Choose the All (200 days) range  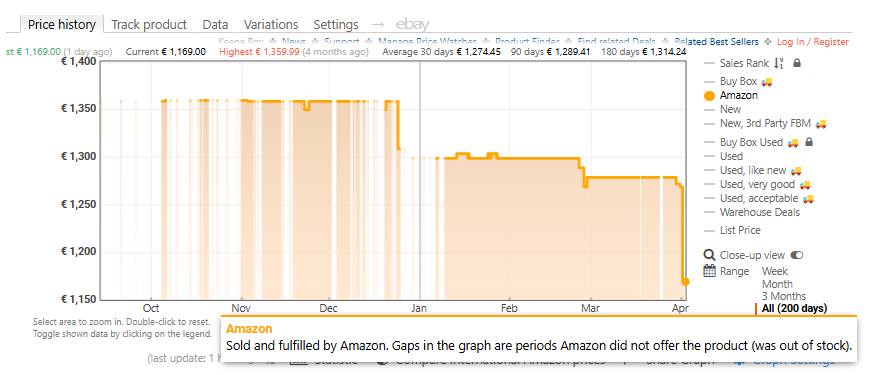coord(794,308)
